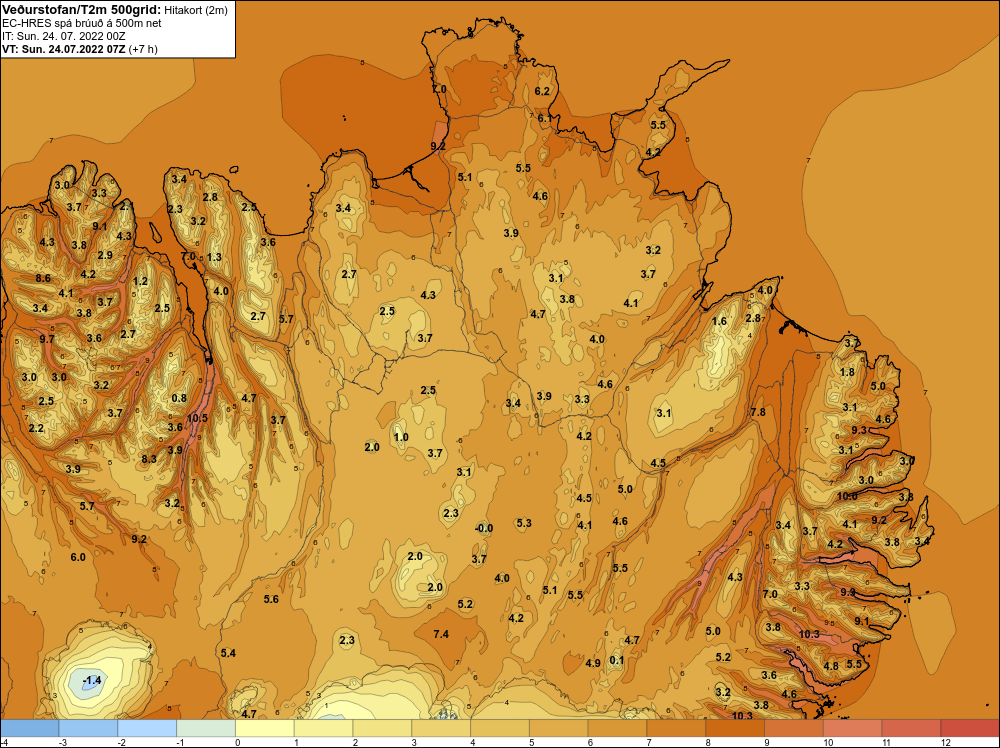Select the pale green legend swatch between -1 and 0
This screenshot has width=1000, height=748.
[x=206, y=728]
